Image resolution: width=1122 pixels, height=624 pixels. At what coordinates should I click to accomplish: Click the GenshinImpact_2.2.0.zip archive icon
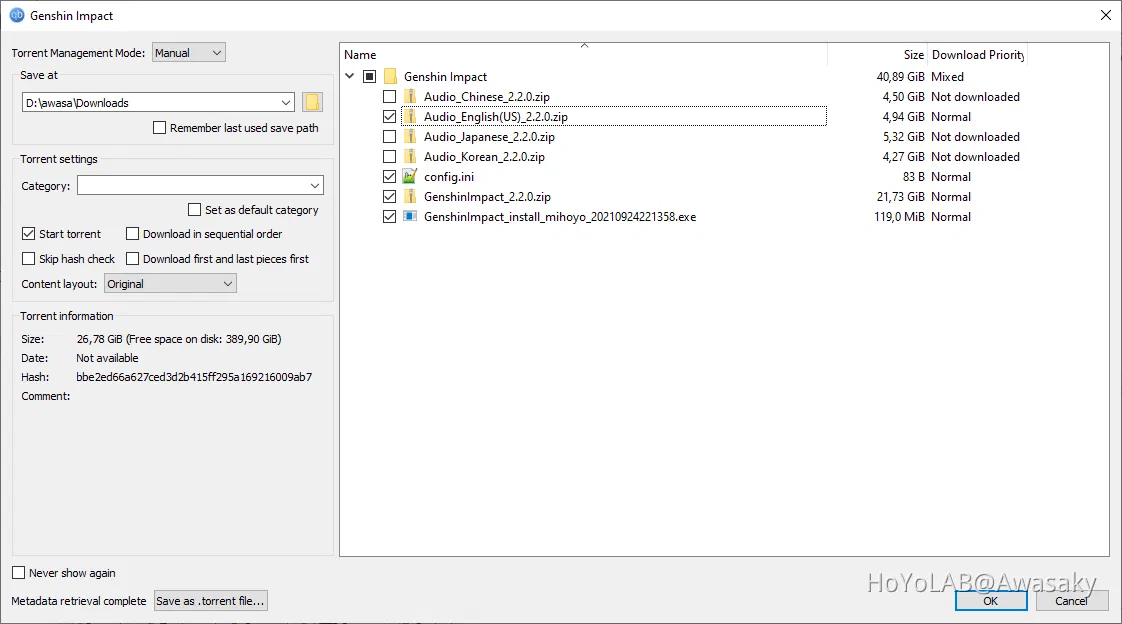410,197
